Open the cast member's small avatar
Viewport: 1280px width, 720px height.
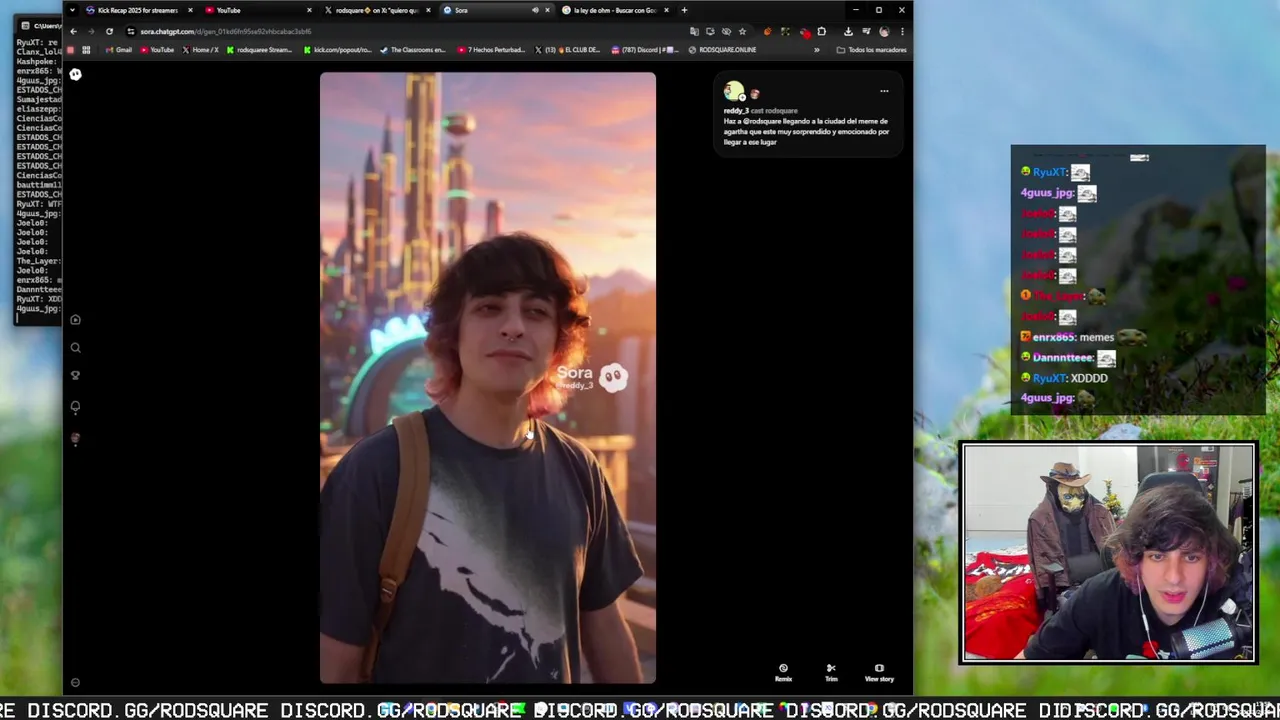(755, 95)
